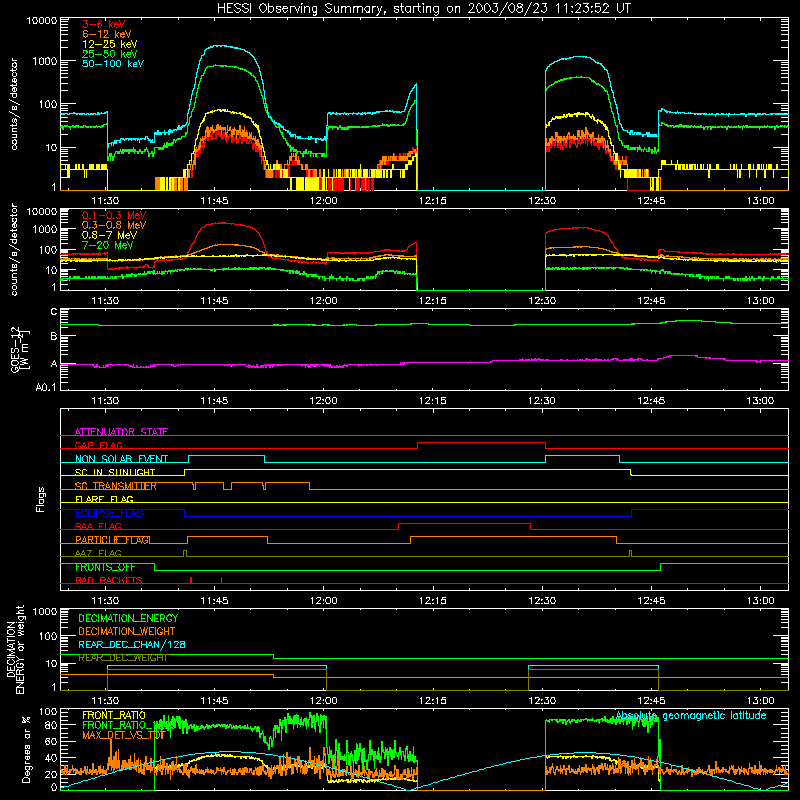Select the green 25-50 keV legend label
Screen dimensions: 800x800
pos(110,54)
